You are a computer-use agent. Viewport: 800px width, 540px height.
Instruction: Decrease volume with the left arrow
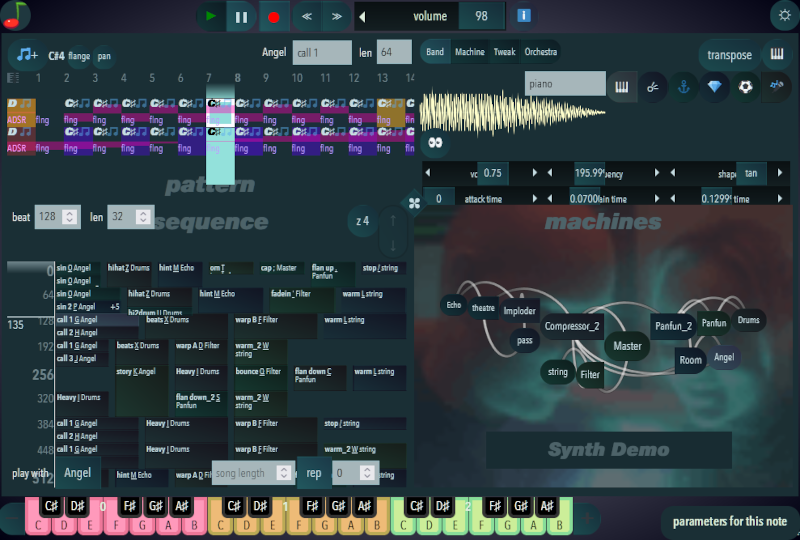tap(362, 17)
